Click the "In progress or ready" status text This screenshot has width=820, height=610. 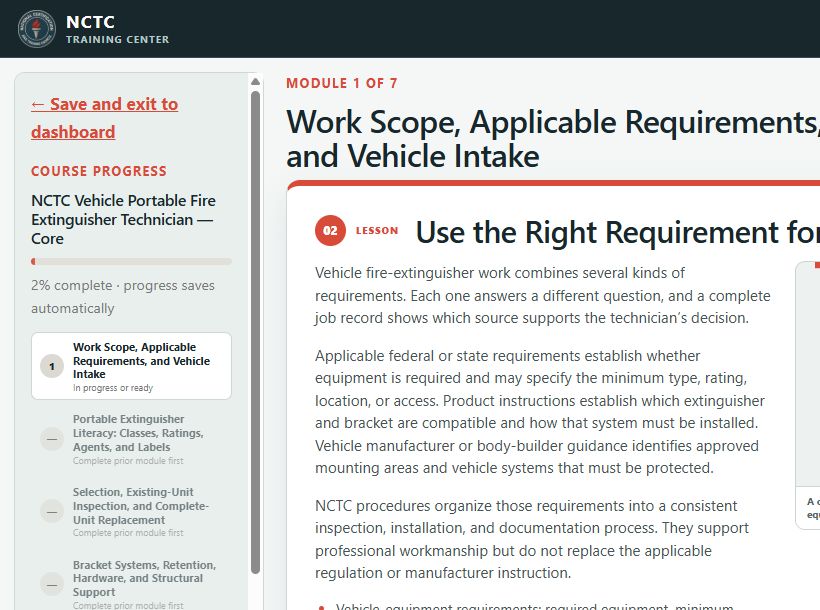(x=113, y=388)
